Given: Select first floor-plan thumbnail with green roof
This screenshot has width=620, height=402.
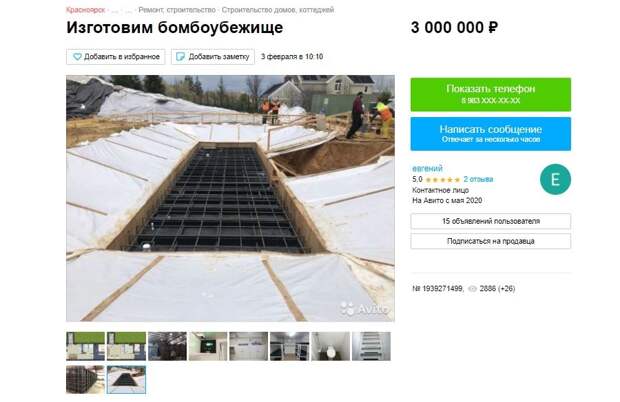Looking at the screenshot, I should 85,346.
